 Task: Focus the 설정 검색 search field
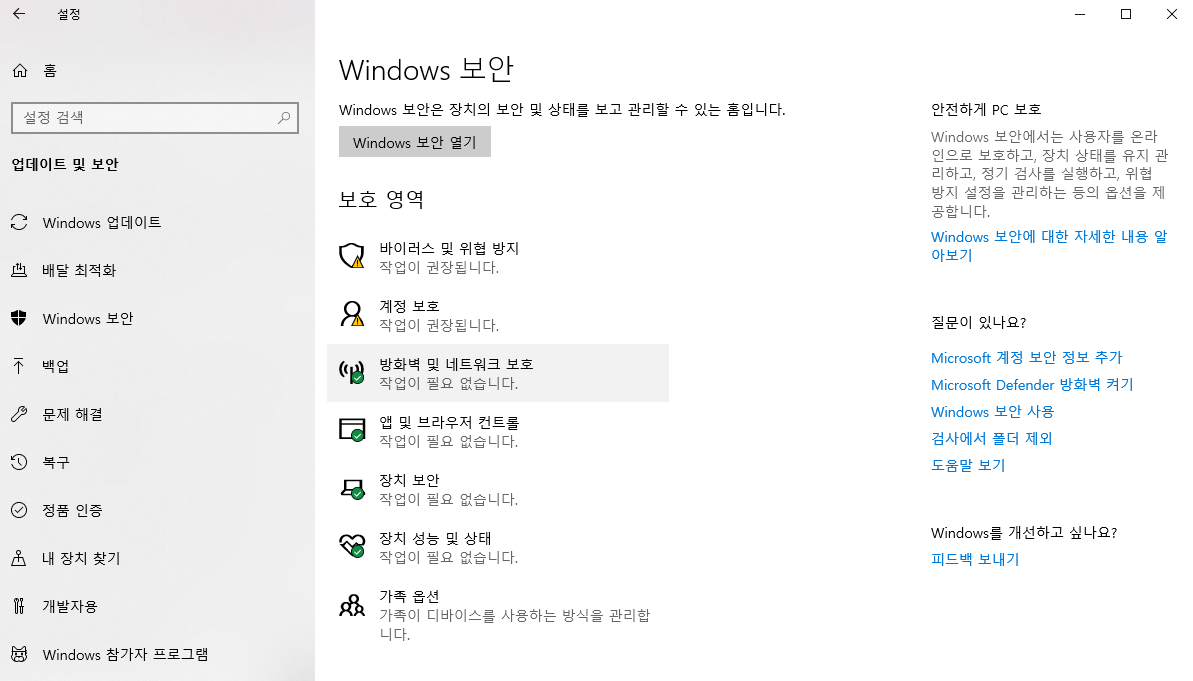pyautogui.click(x=155, y=118)
